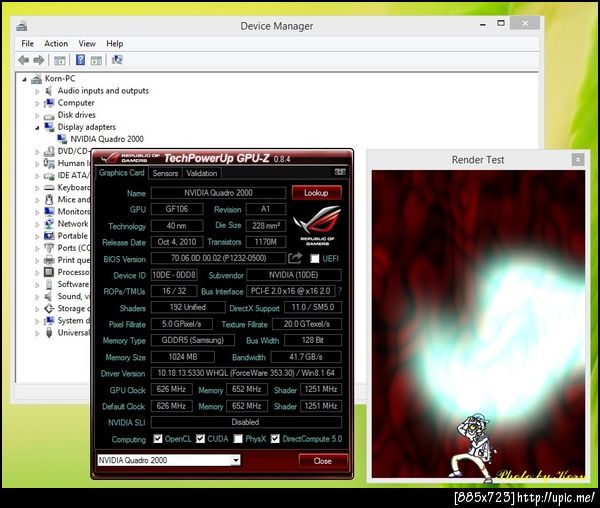Click the Audio inputs and outputs speaker icon
This screenshot has height=508, width=600.
pos(49,91)
